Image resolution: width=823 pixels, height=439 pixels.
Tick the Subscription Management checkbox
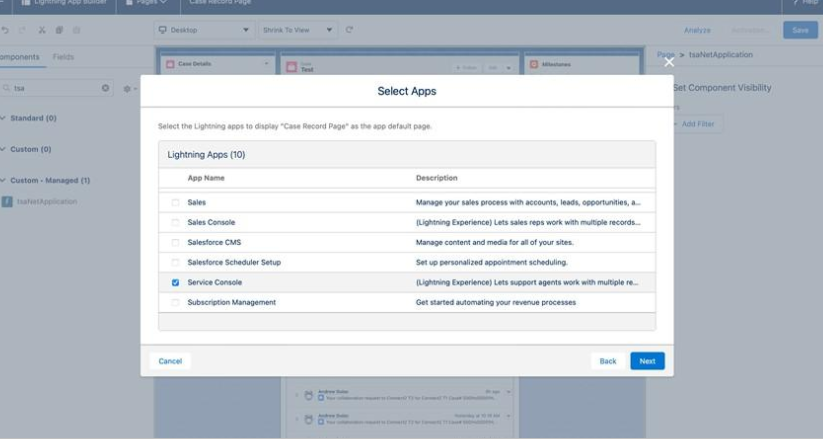pyautogui.click(x=175, y=302)
